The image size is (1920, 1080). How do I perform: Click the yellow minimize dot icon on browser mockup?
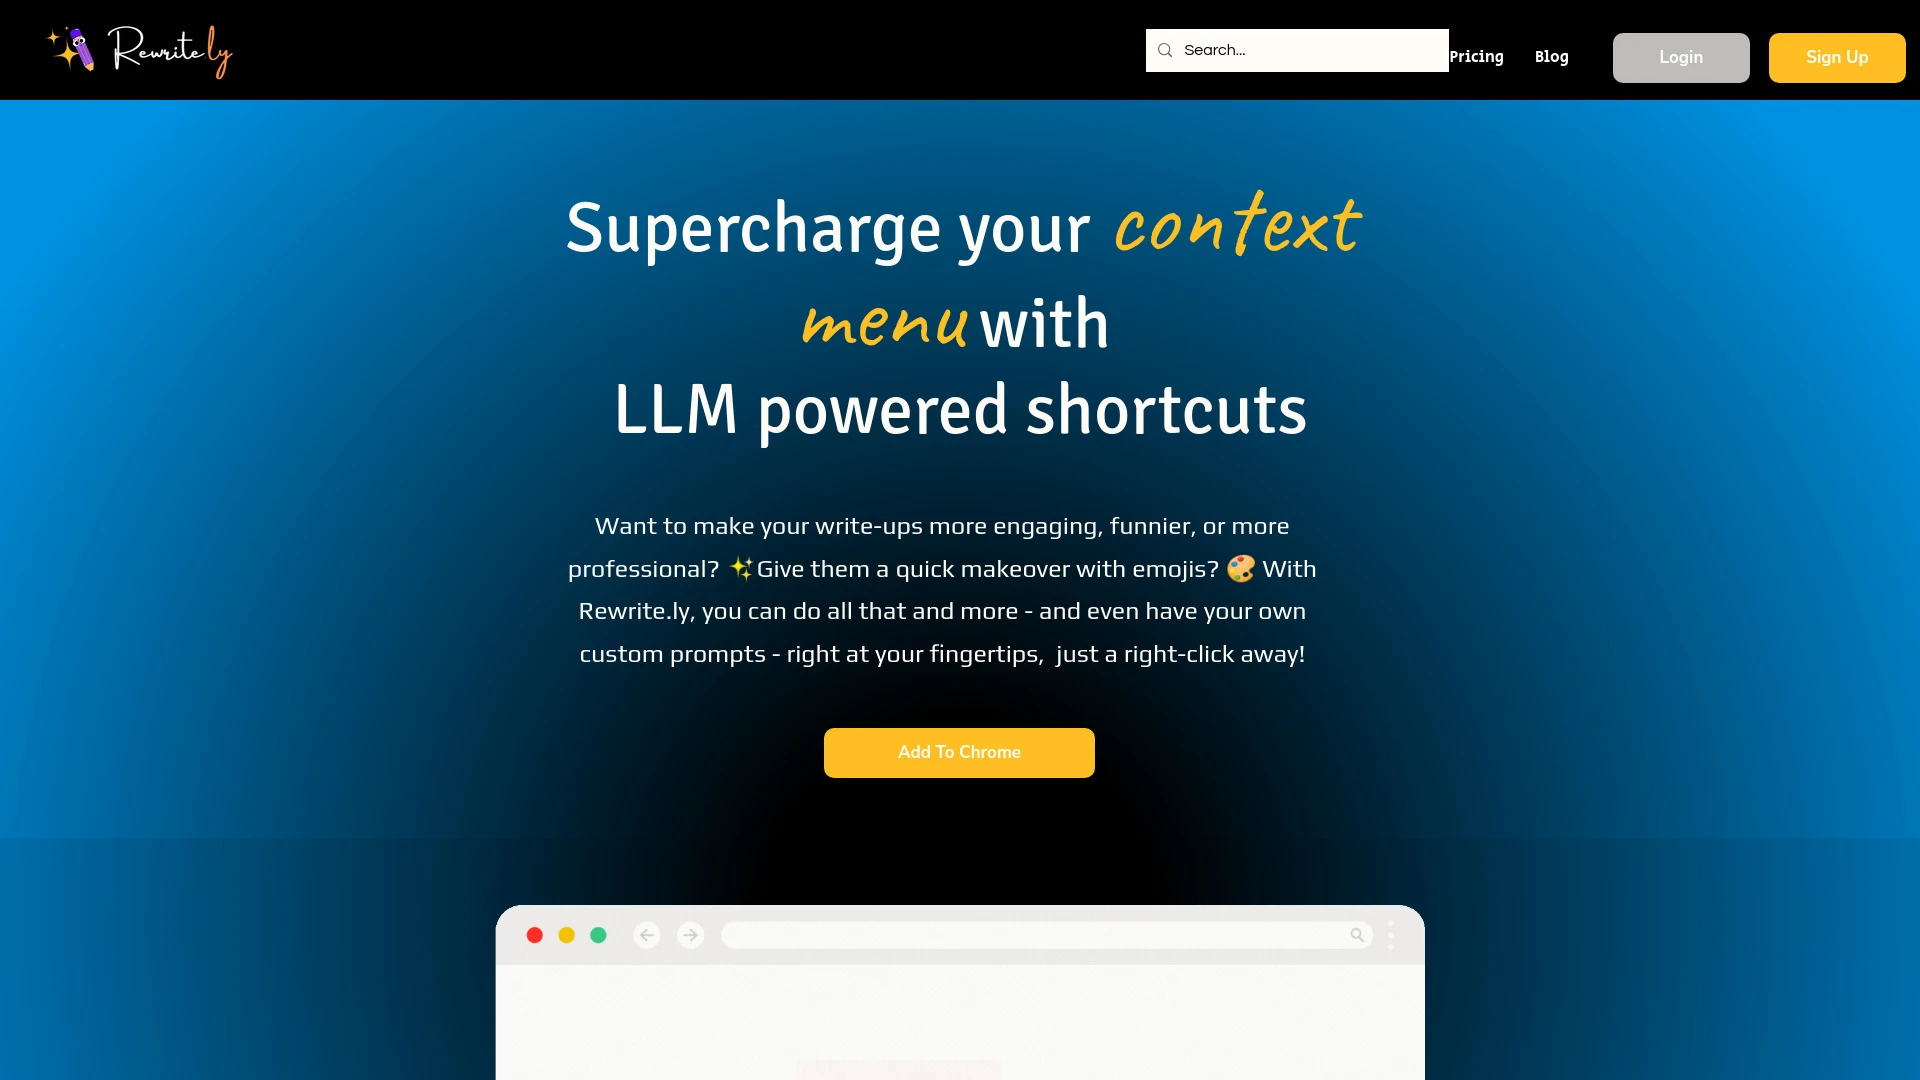566,935
